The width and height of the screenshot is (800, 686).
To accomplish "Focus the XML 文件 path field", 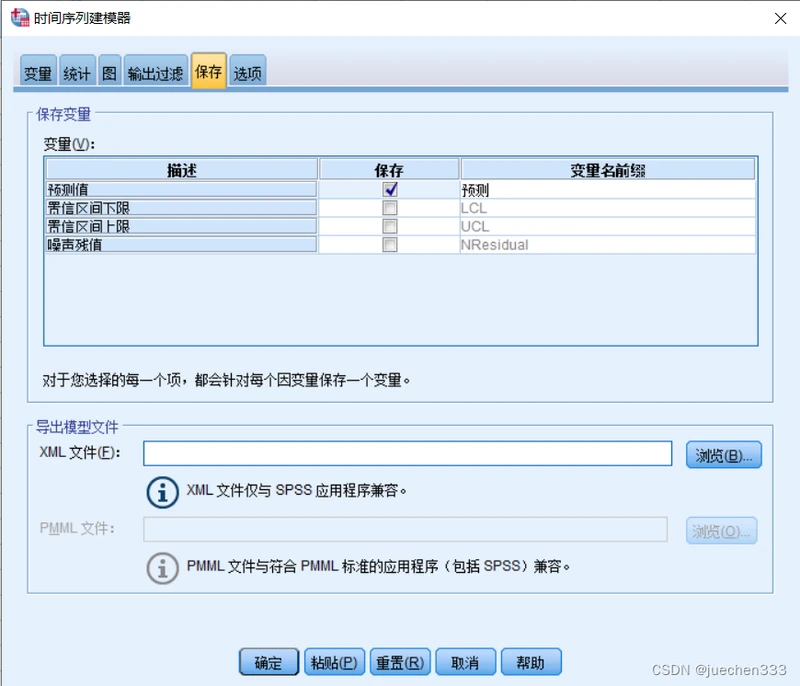I will pyautogui.click(x=407, y=453).
